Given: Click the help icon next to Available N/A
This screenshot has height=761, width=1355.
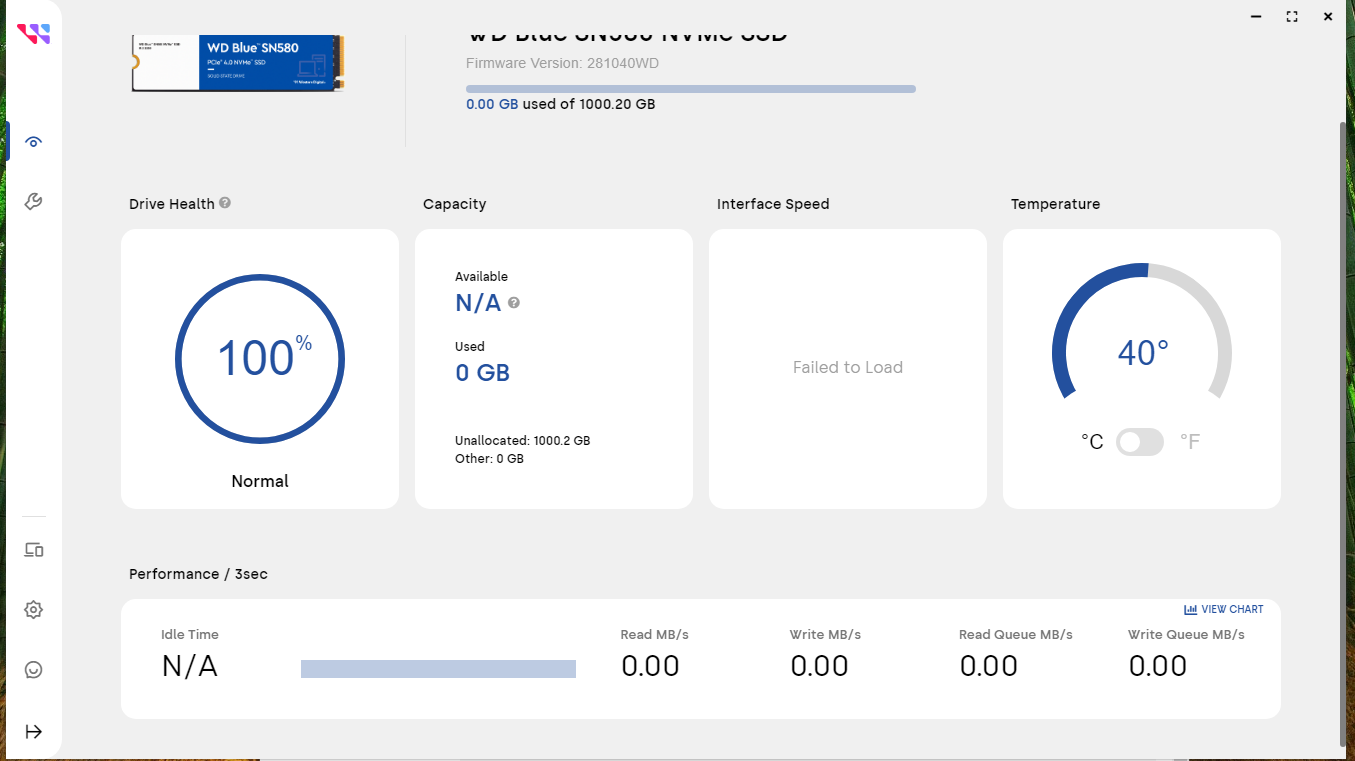Looking at the screenshot, I should 514,302.
